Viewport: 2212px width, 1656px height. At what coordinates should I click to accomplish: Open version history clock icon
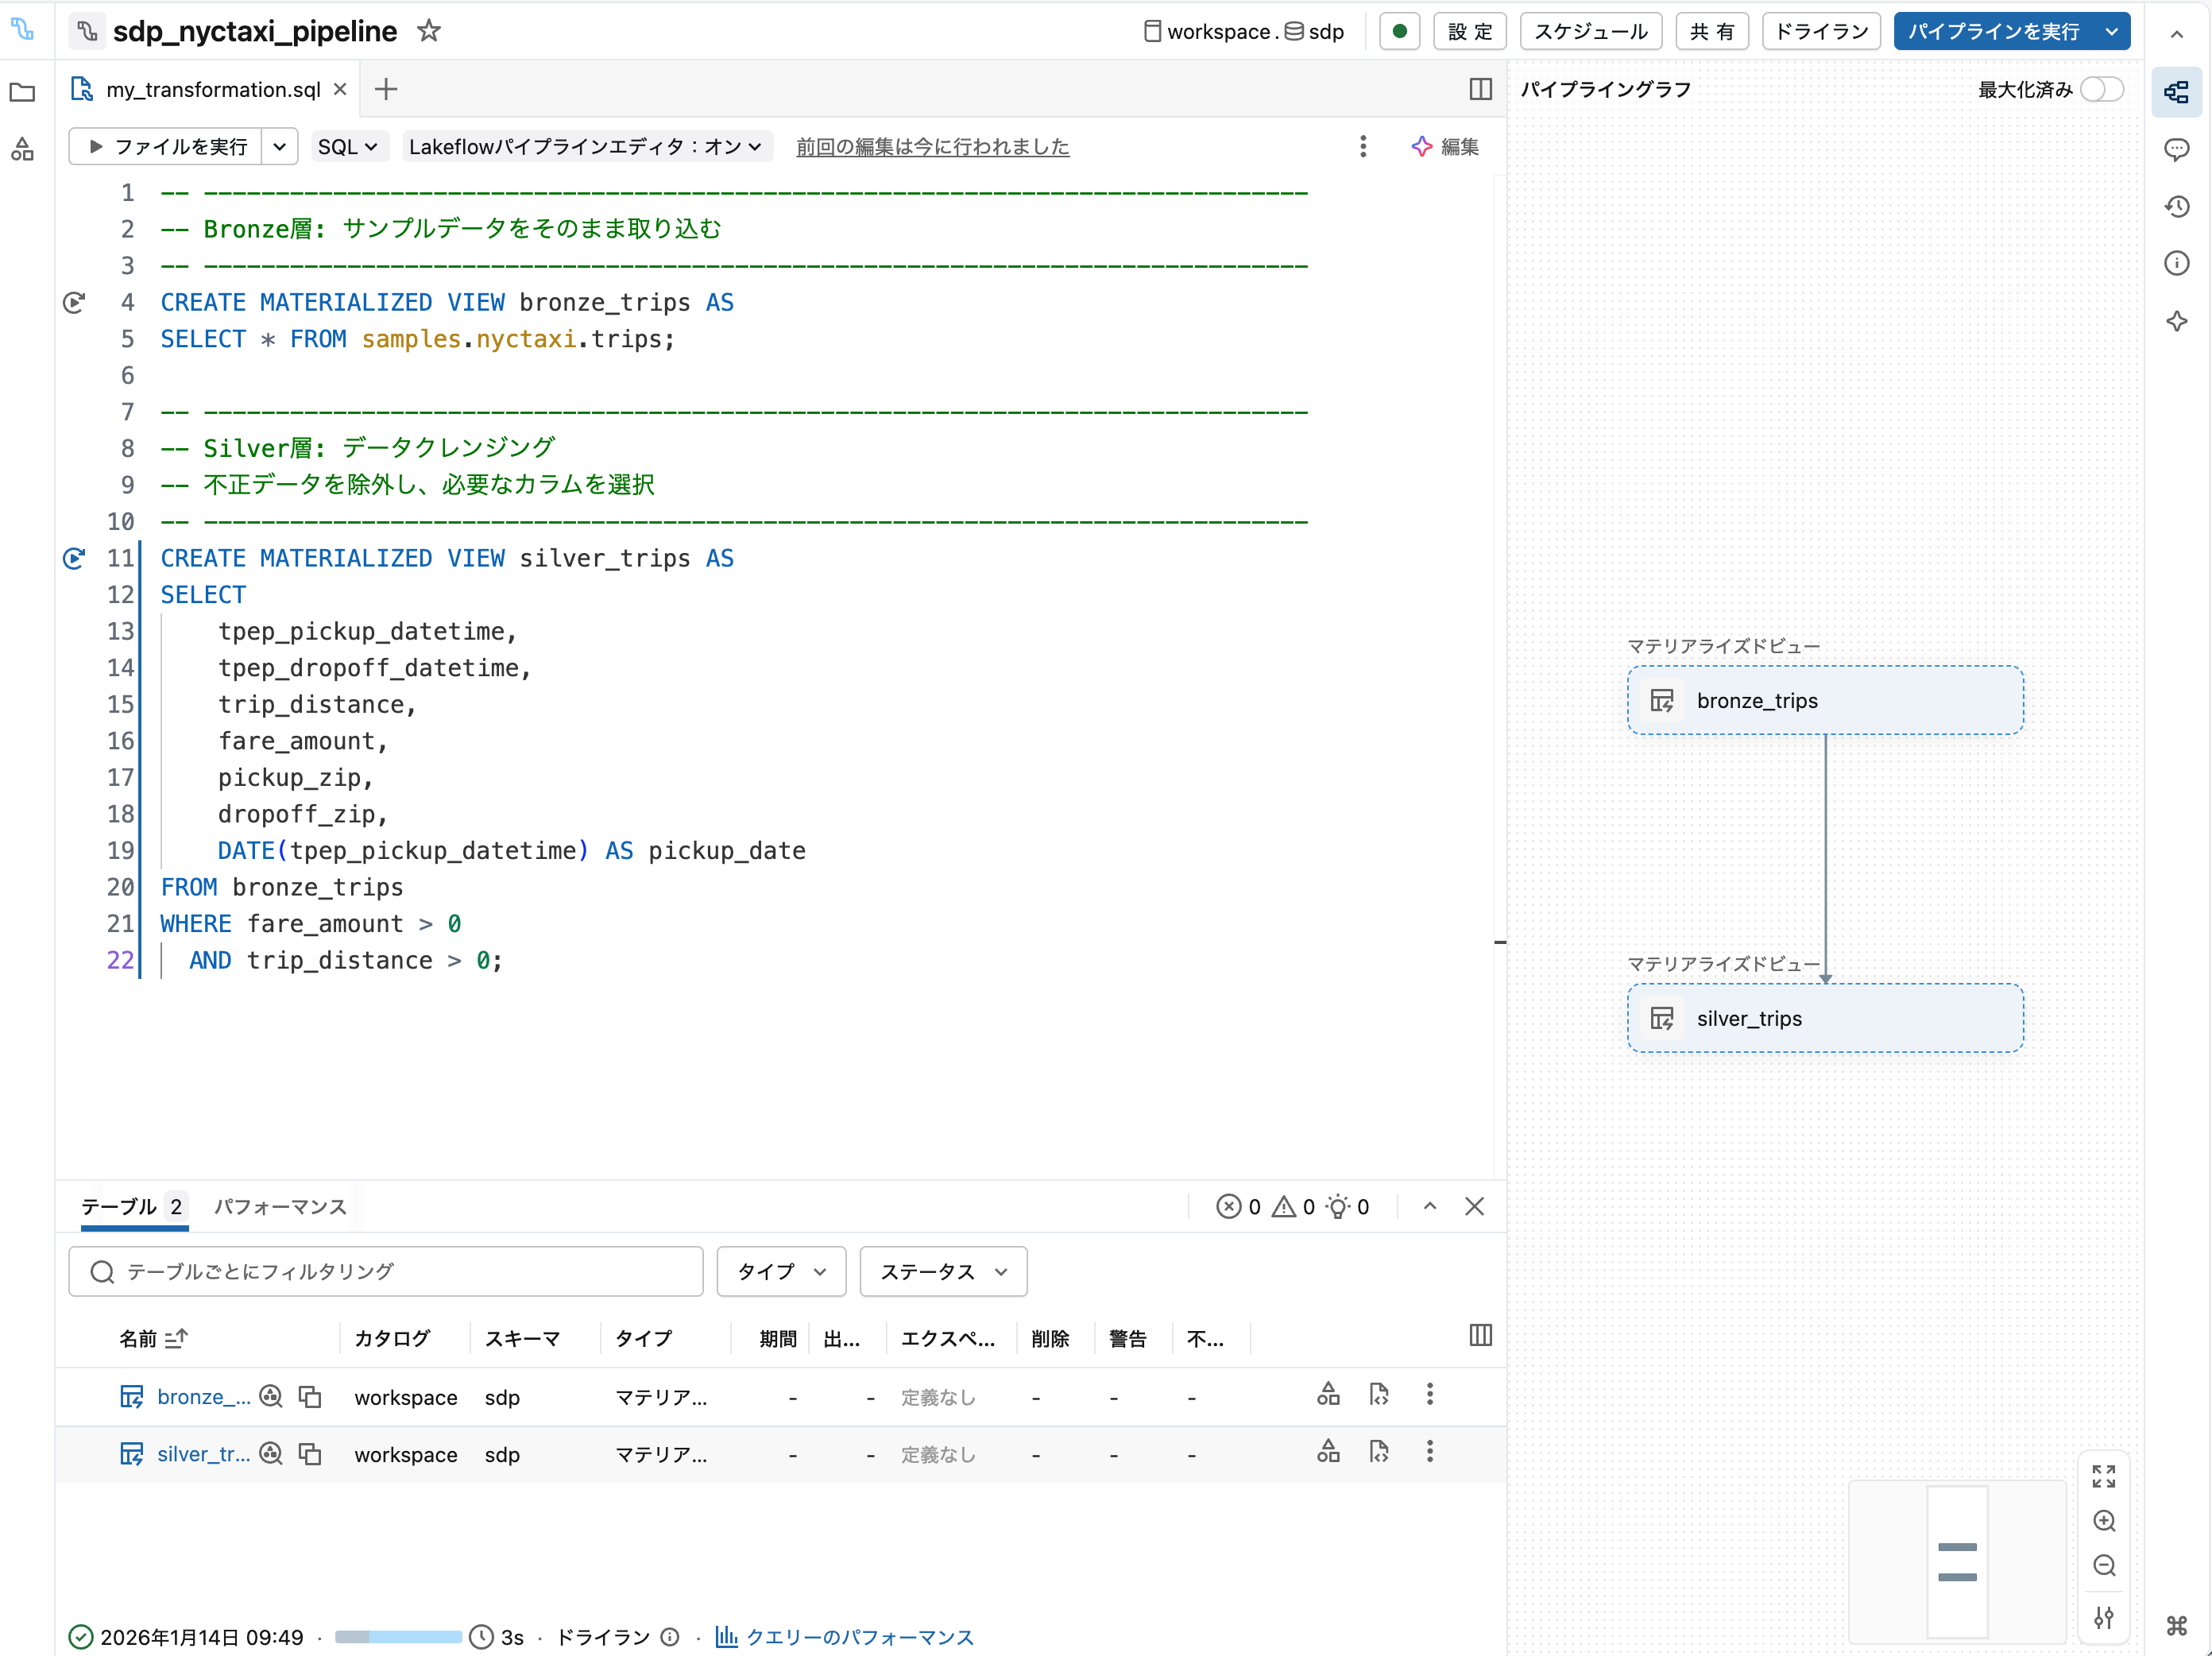point(2177,206)
